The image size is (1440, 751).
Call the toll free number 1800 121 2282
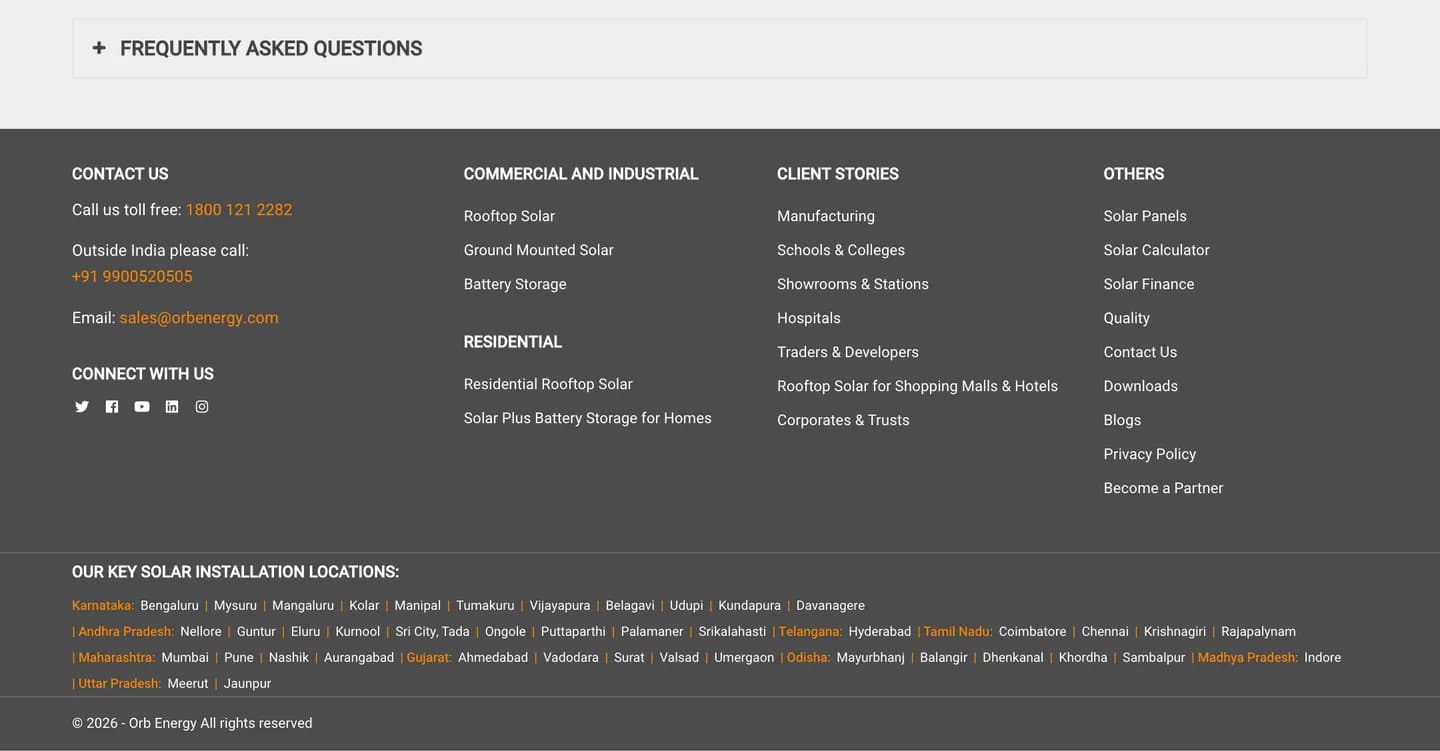(x=239, y=210)
